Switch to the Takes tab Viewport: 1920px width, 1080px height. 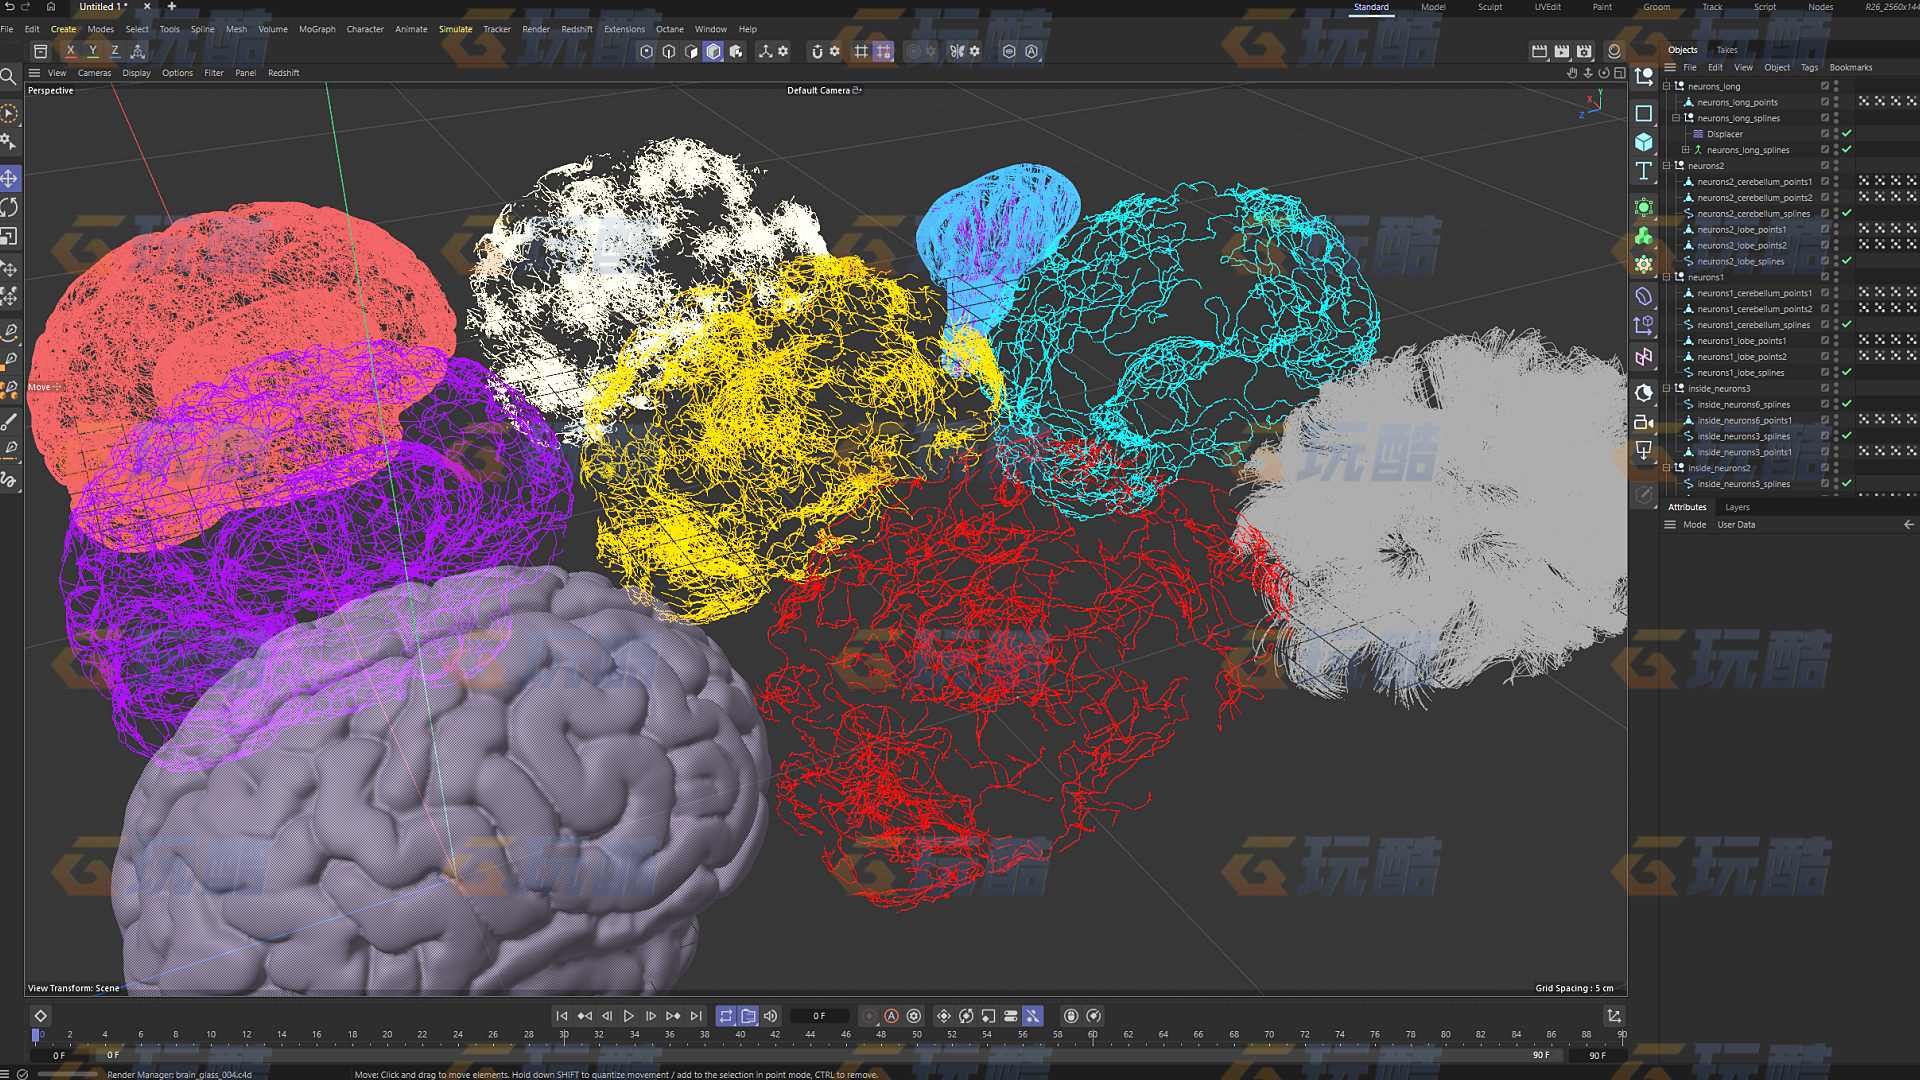click(1727, 50)
